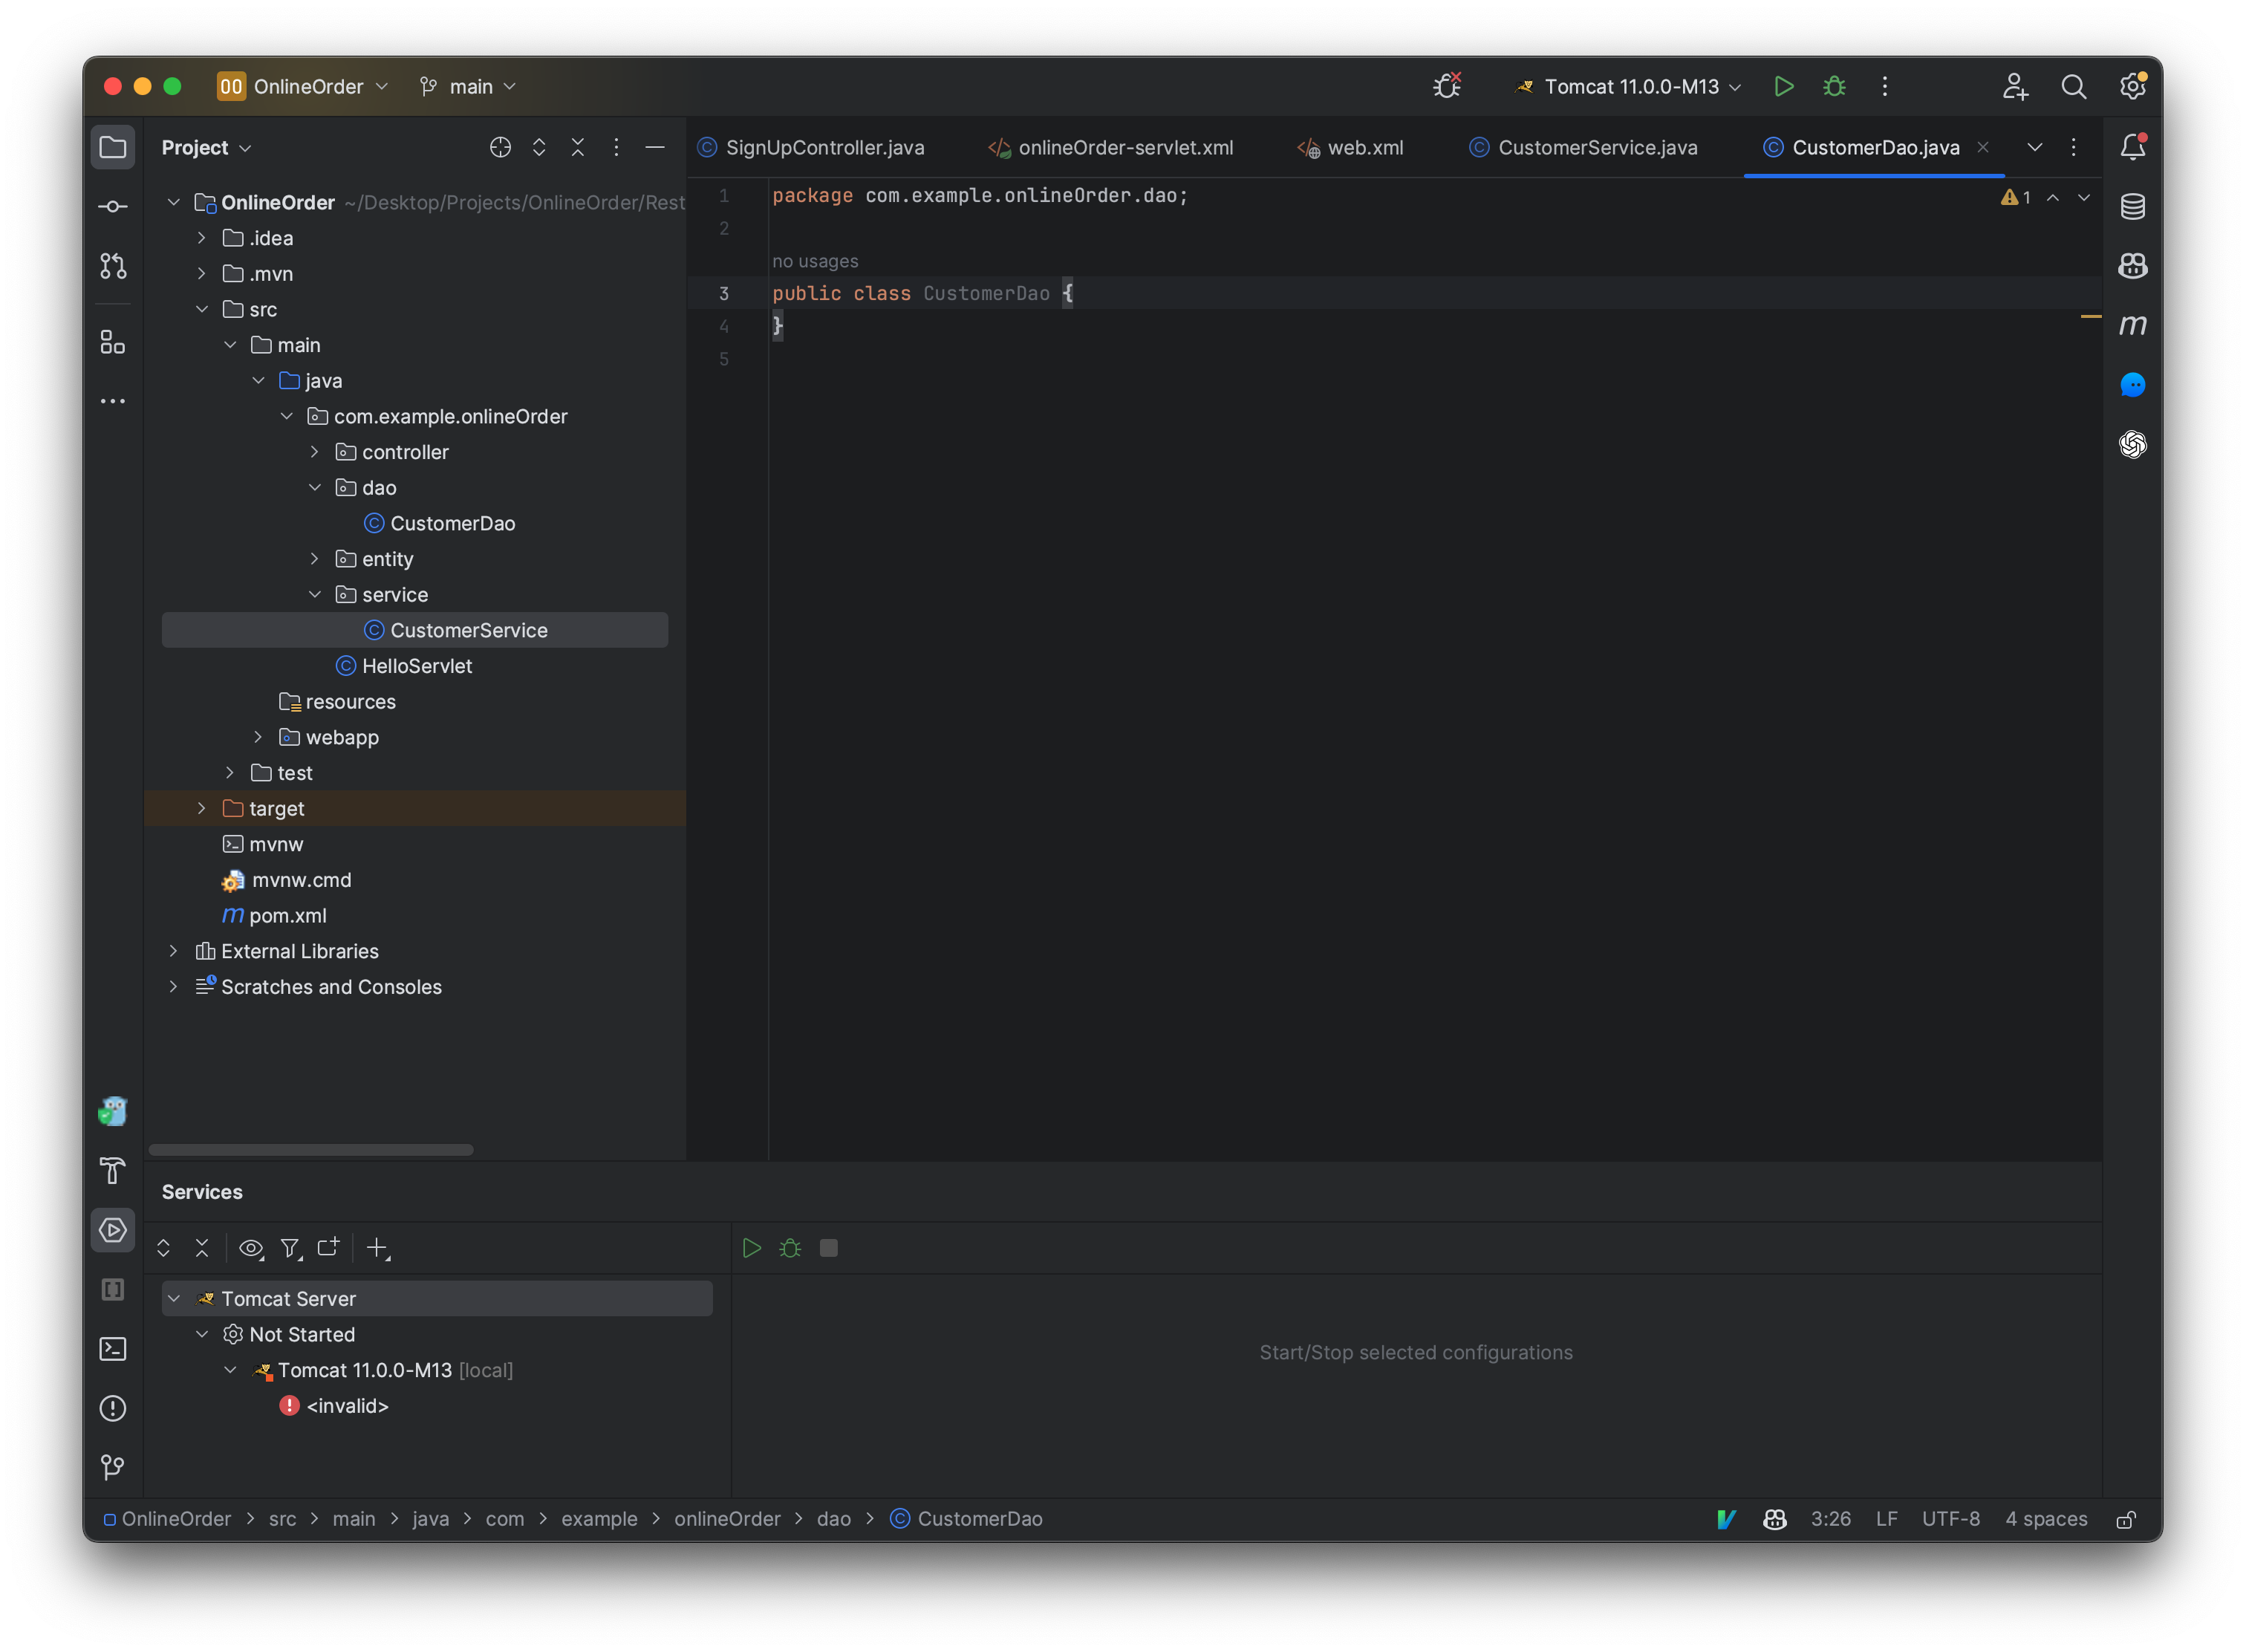Expand the controller package folder
Image resolution: width=2246 pixels, height=1652 pixels.
click(x=314, y=452)
